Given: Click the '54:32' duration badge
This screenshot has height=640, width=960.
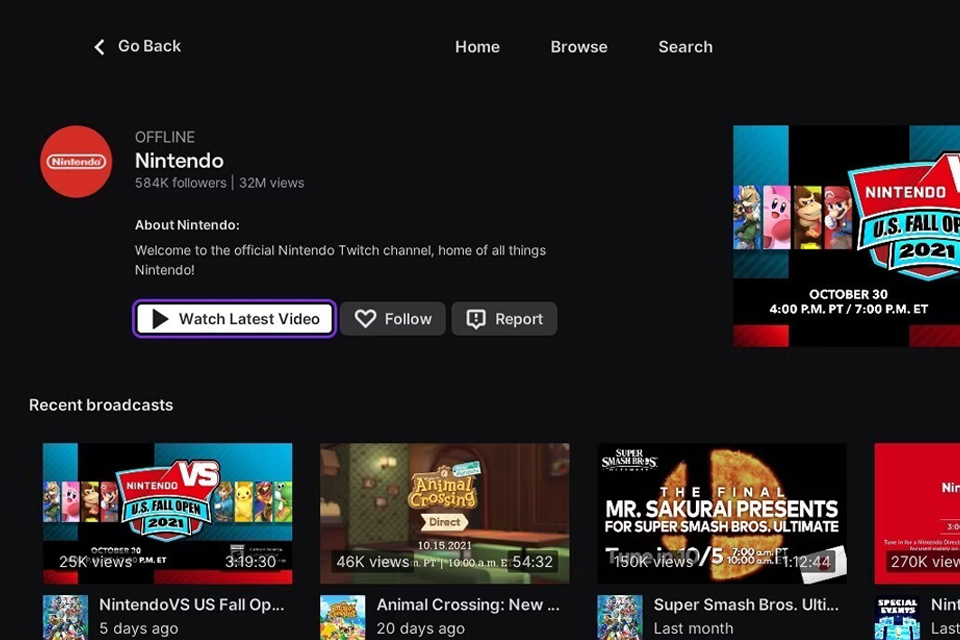Looking at the screenshot, I should click(532, 562).
